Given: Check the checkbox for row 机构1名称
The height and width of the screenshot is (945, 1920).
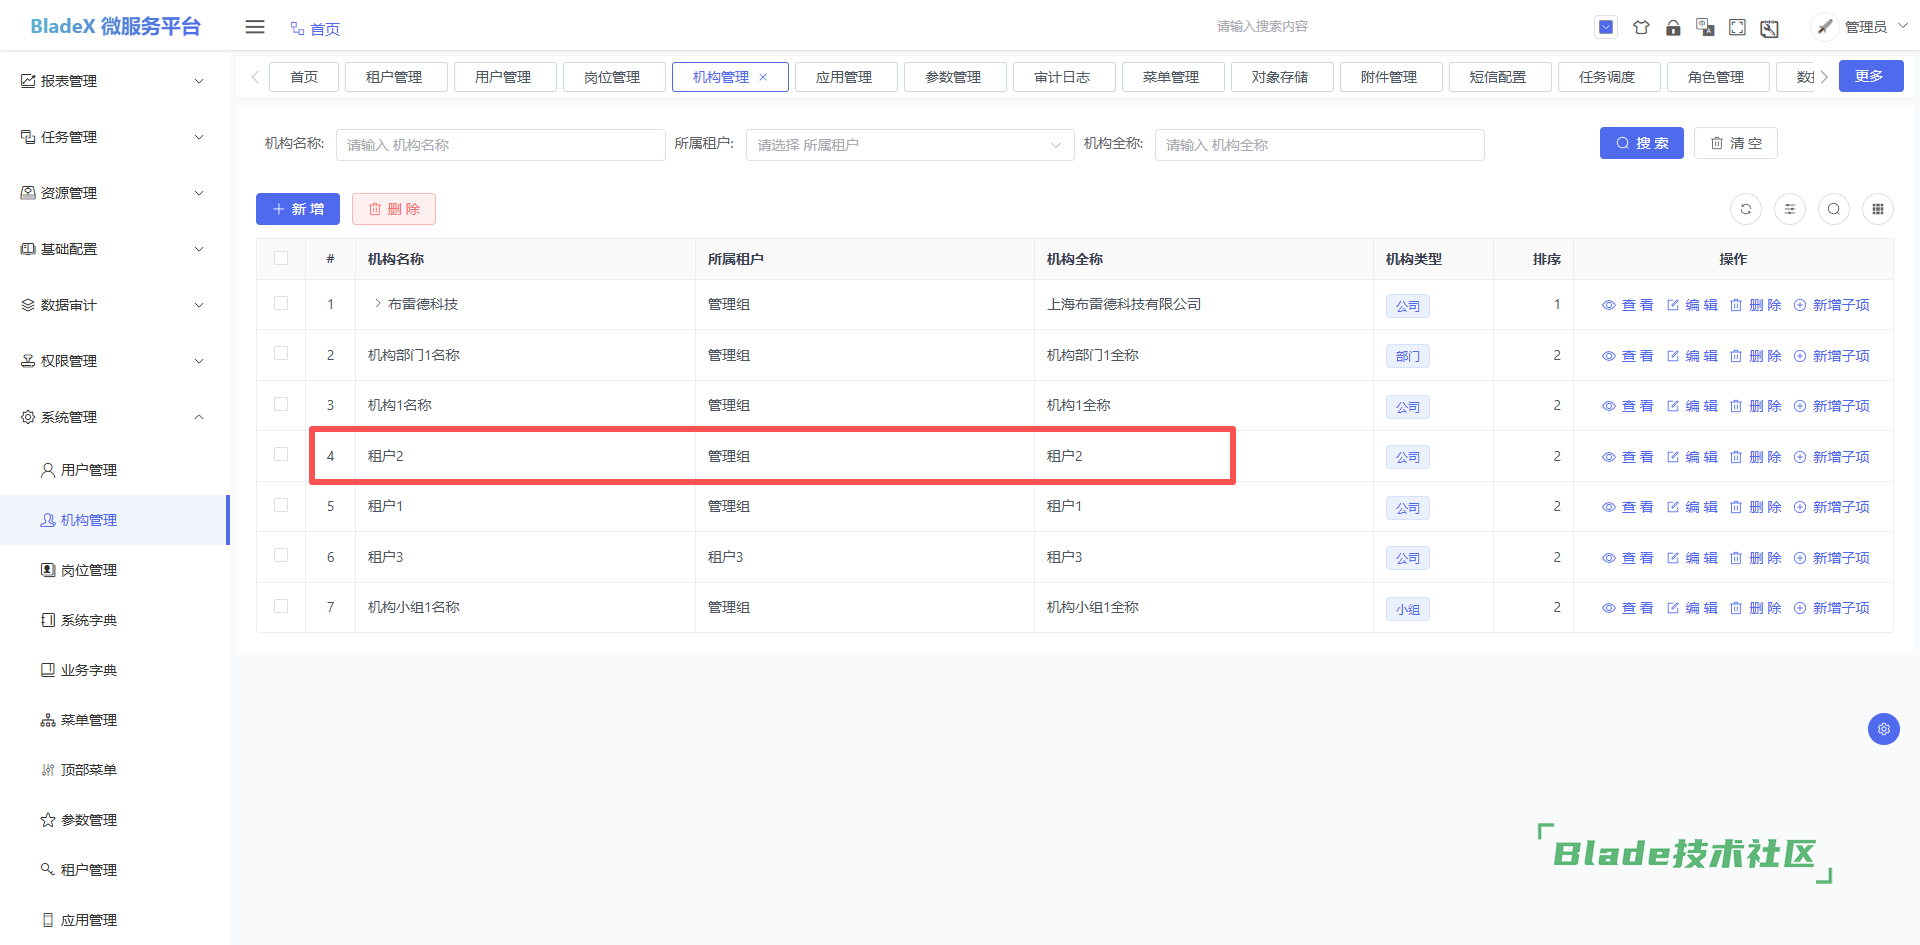Looking at the screenshot, I should [281, 404].
